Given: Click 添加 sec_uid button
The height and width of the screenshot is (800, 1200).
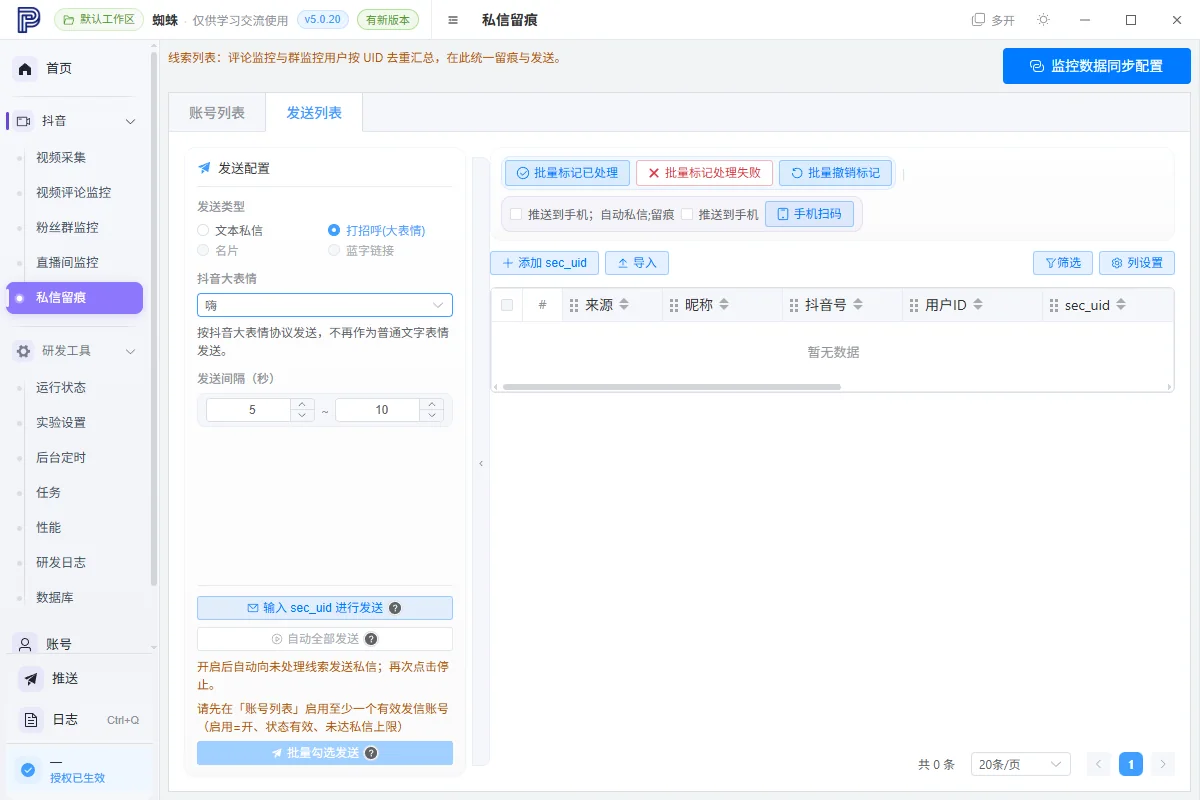Looking at the screenshot, I should [544, 263].
